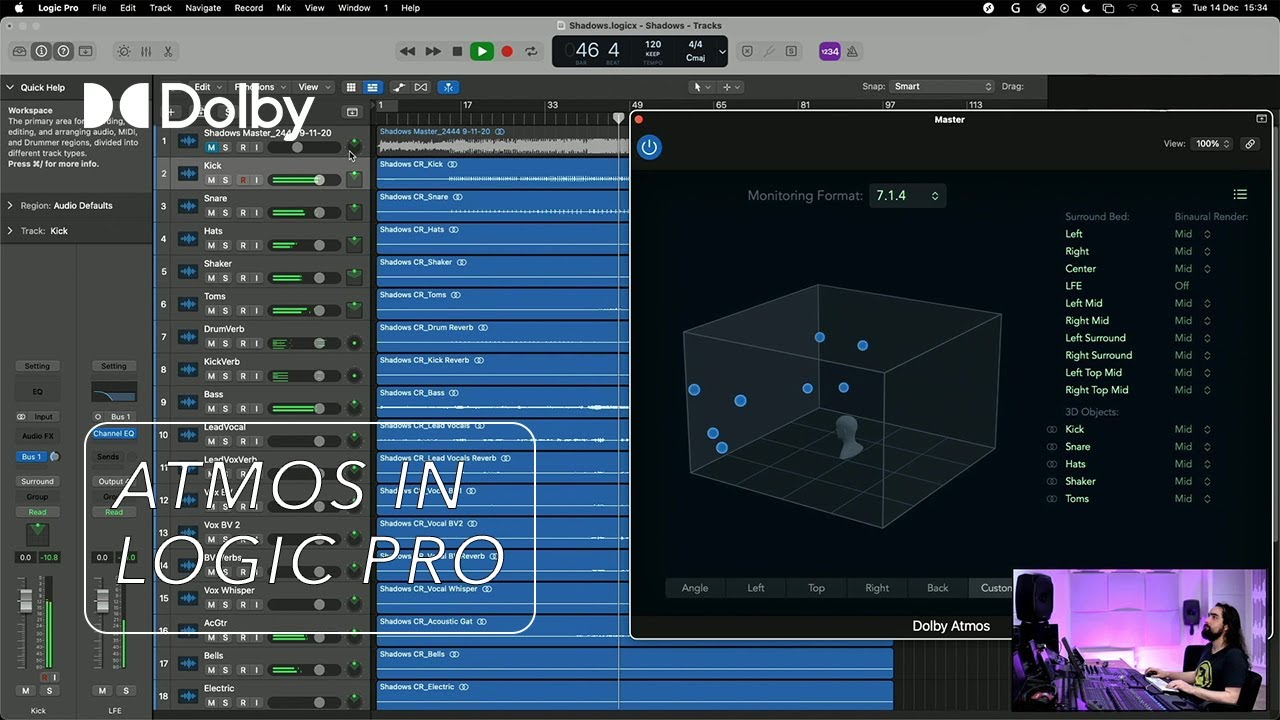Toggle record enable R on Kick track
Screen dimensions: 1280x720
click(242, 180)
